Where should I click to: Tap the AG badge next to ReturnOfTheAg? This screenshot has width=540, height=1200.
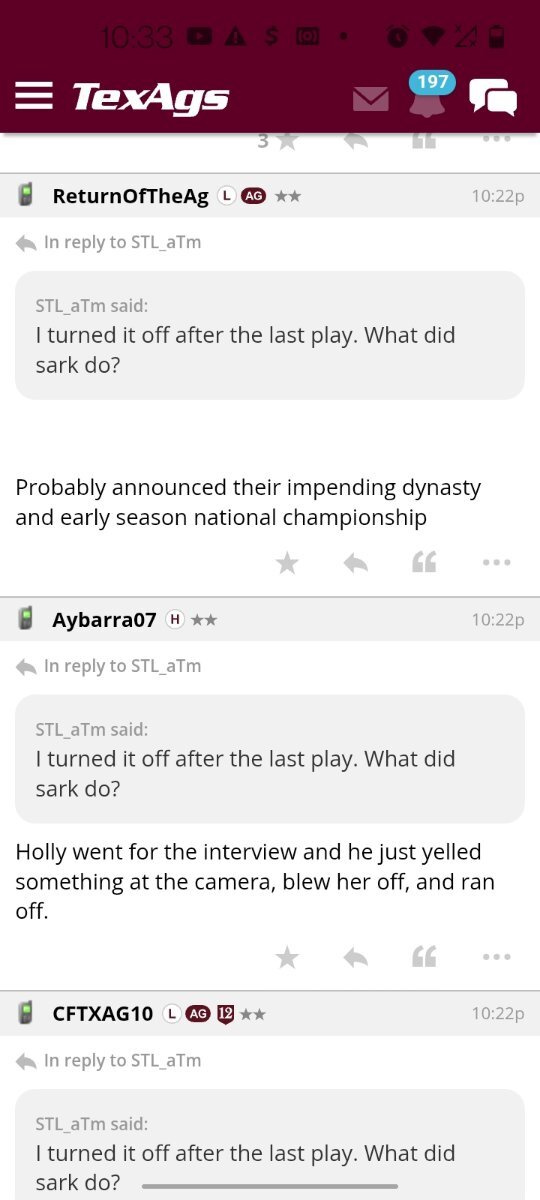(x=253, y=196)
